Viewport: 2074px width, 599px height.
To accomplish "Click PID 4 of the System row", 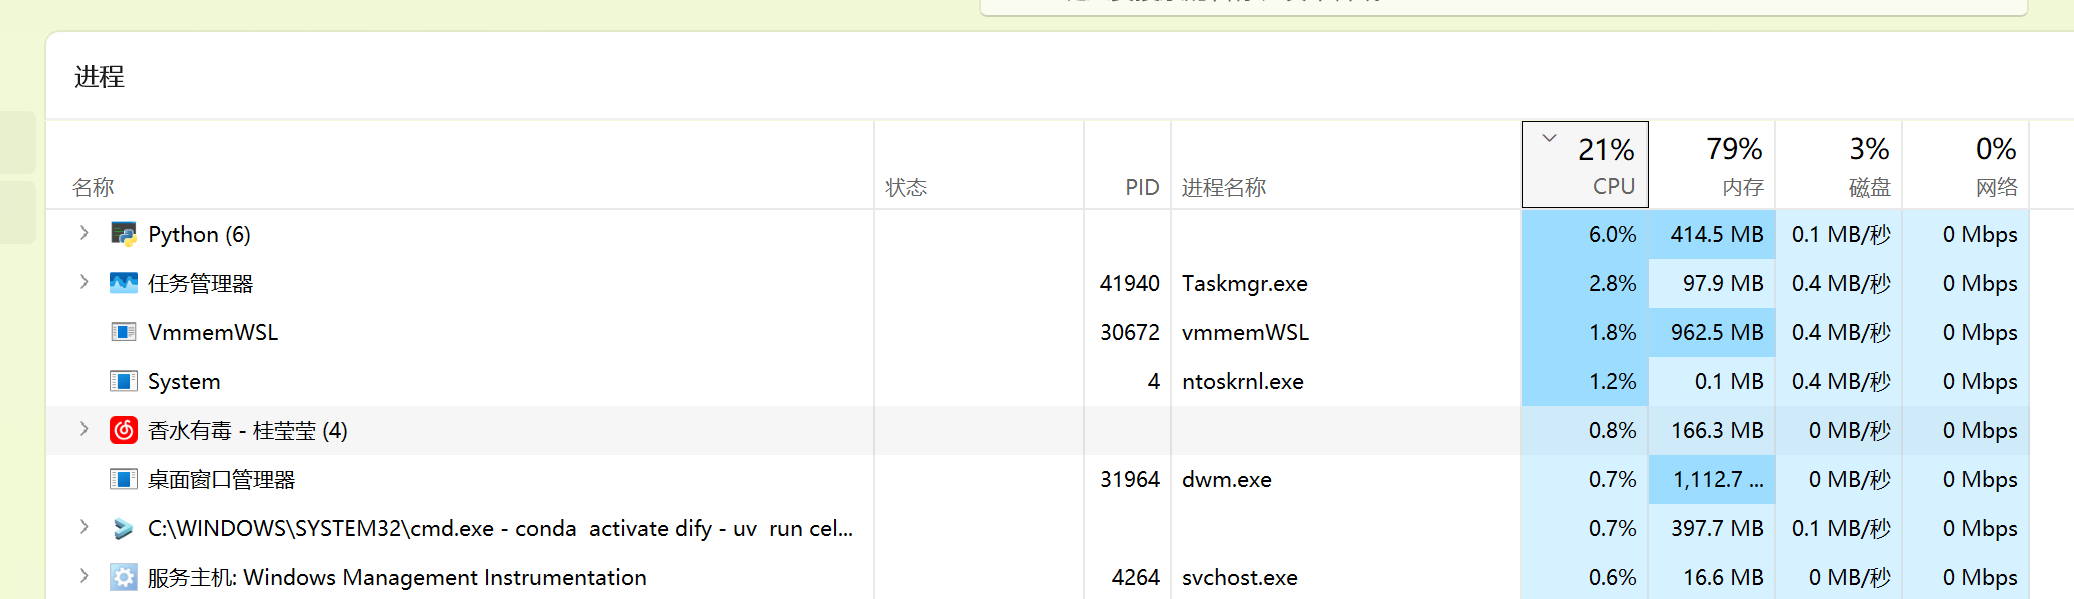I will [1153, 381].
